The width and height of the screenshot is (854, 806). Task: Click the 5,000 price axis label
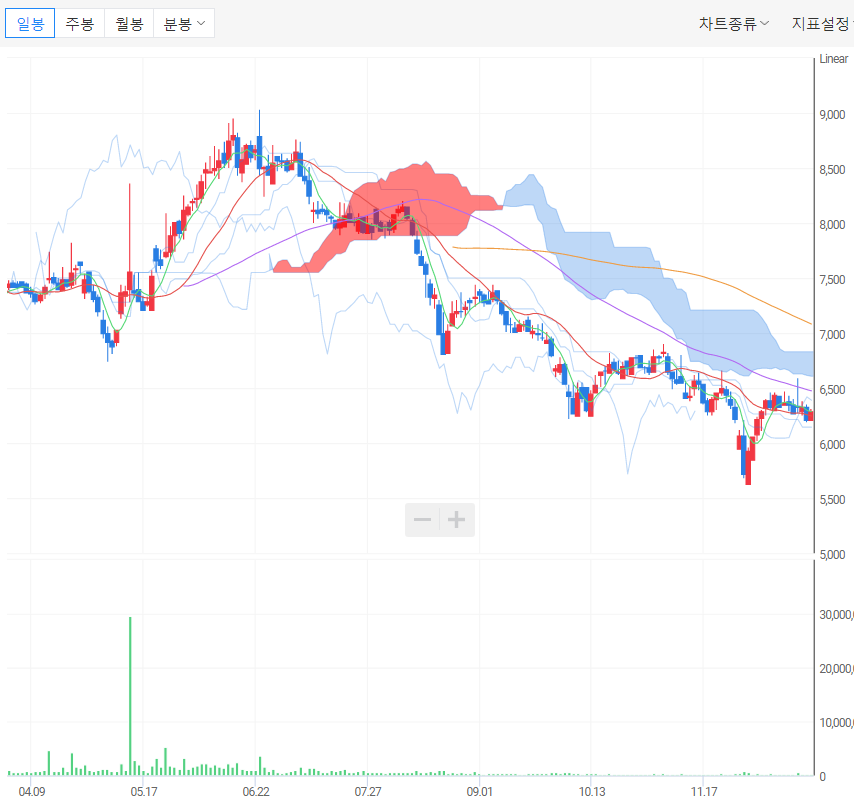click(832, 554)
